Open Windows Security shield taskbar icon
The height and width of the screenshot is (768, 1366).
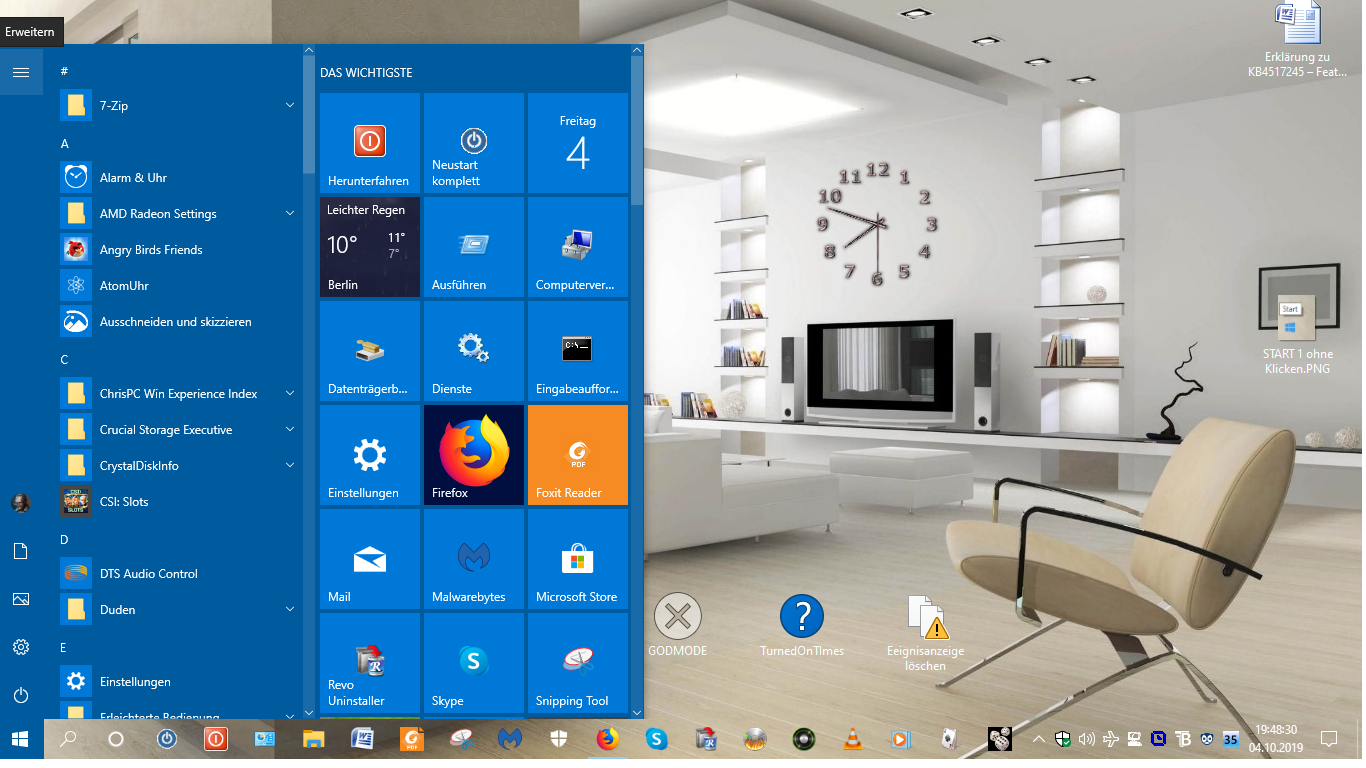[559, 739]
